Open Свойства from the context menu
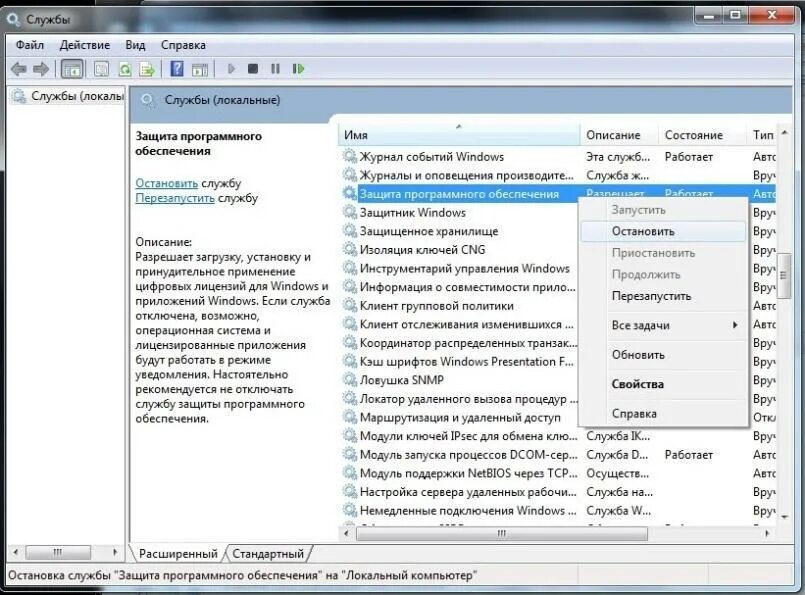This screenshot has width=805, height=595. tap(663, 384)
